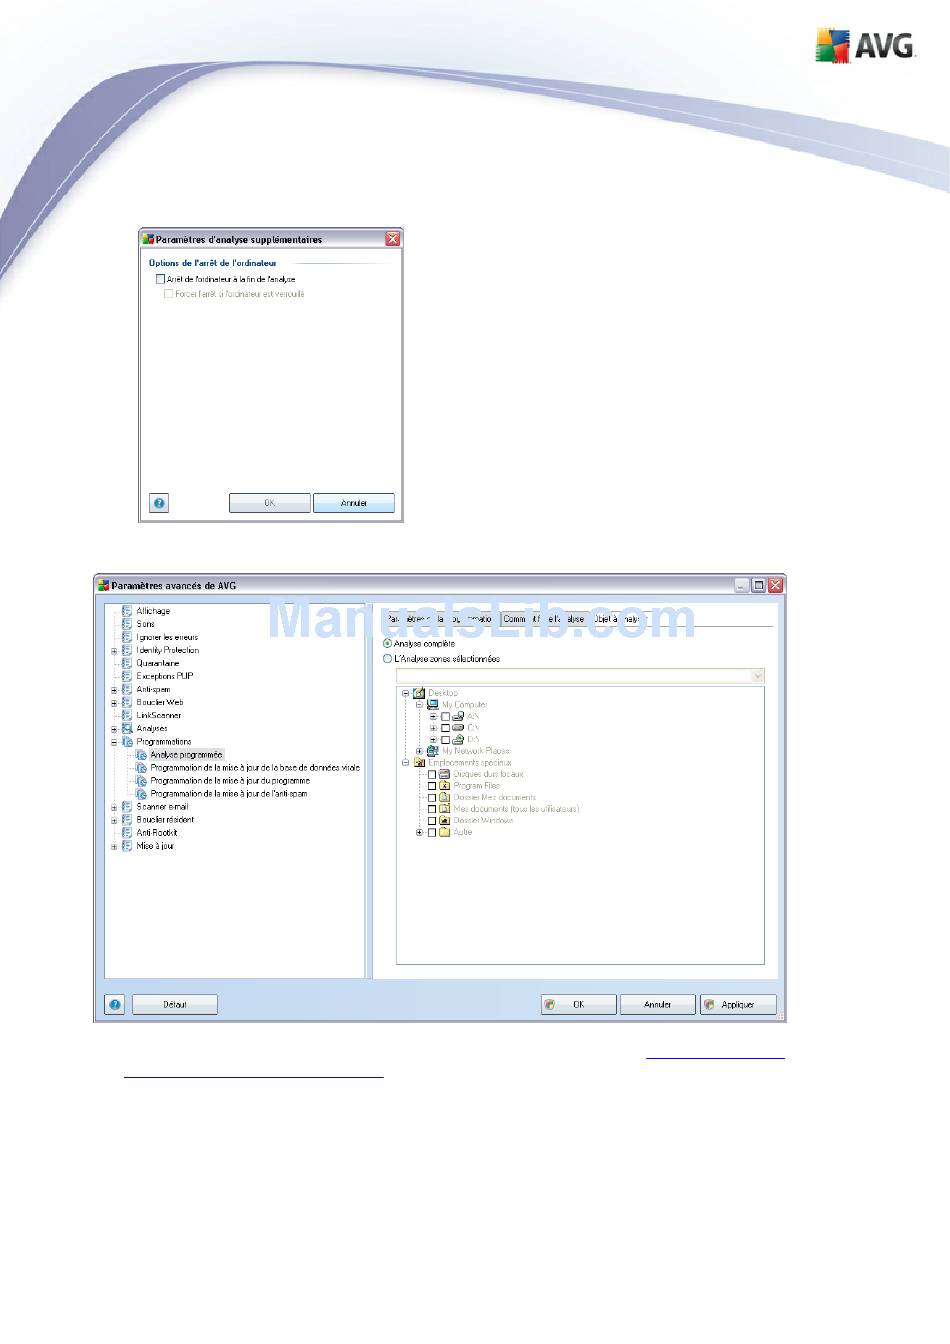950x1344 pixels.
Task: Click the Anti-spam icon in the tree
Action: tap(127, 689)
